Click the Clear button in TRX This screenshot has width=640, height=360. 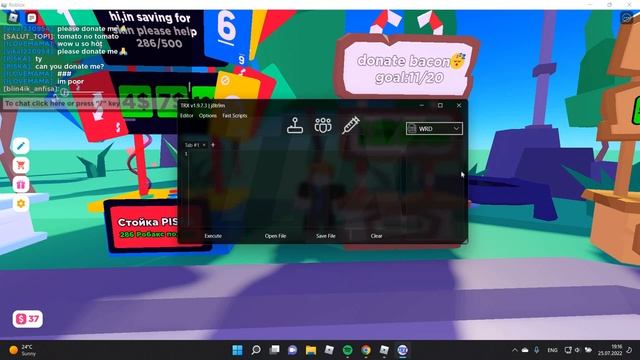[x=376, y=236]
